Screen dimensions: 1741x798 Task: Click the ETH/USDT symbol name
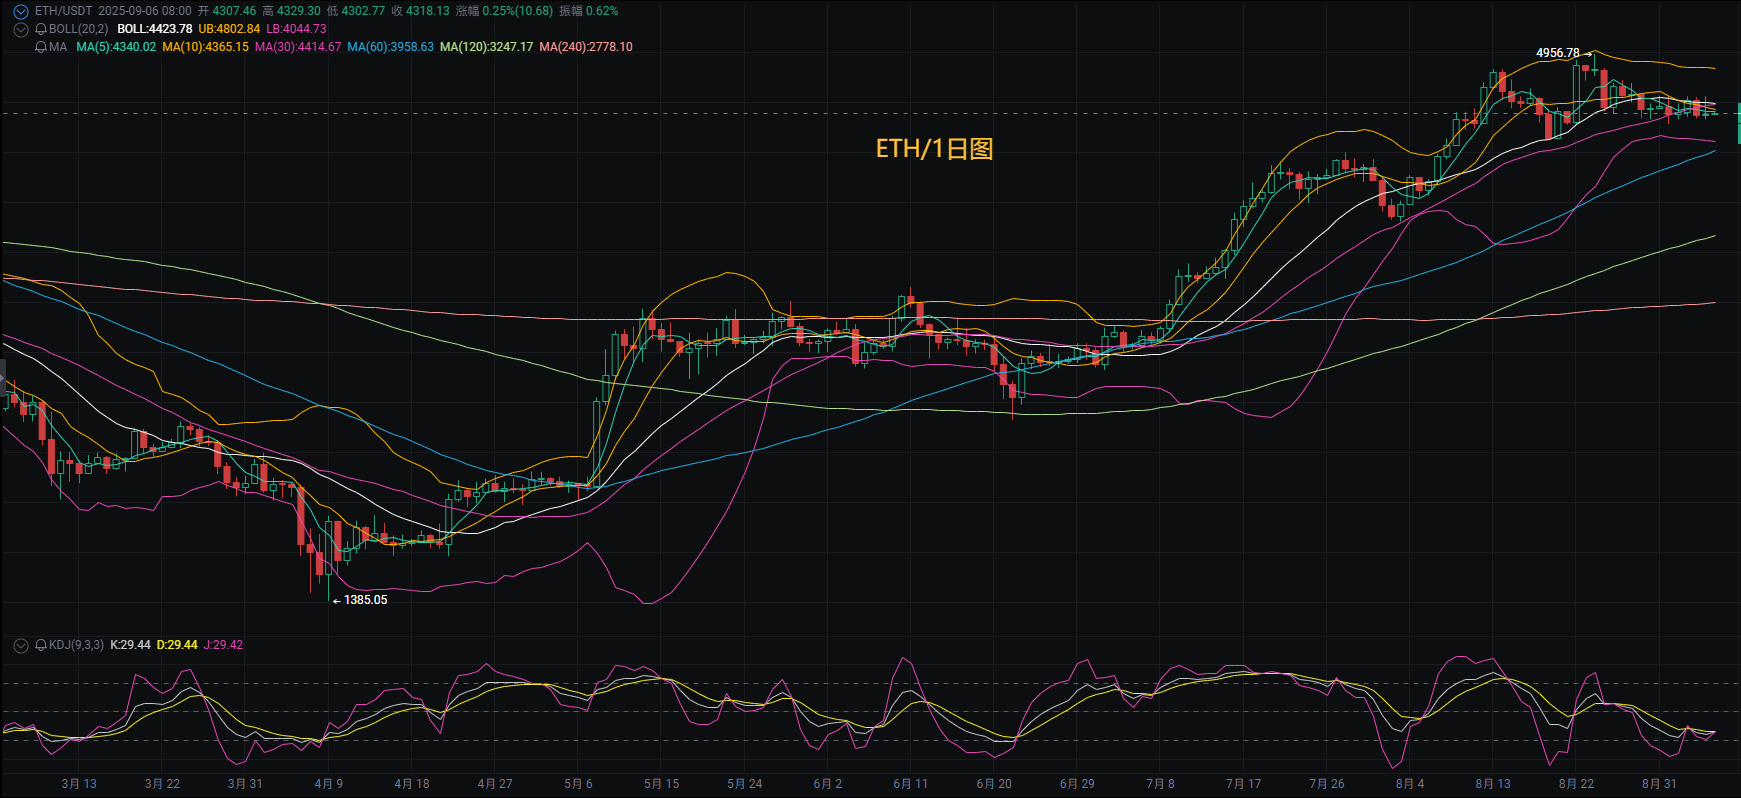coord(63,11)
